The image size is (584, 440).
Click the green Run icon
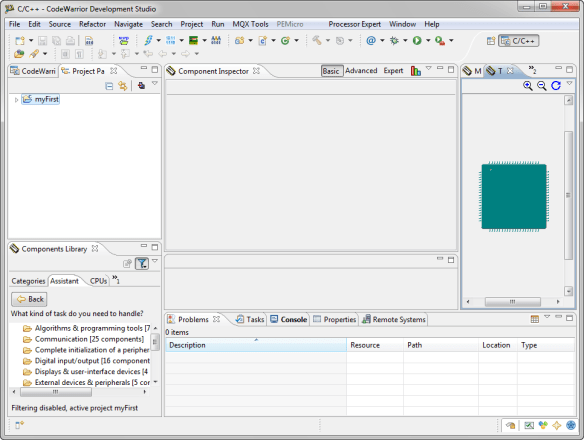[417, 41]
